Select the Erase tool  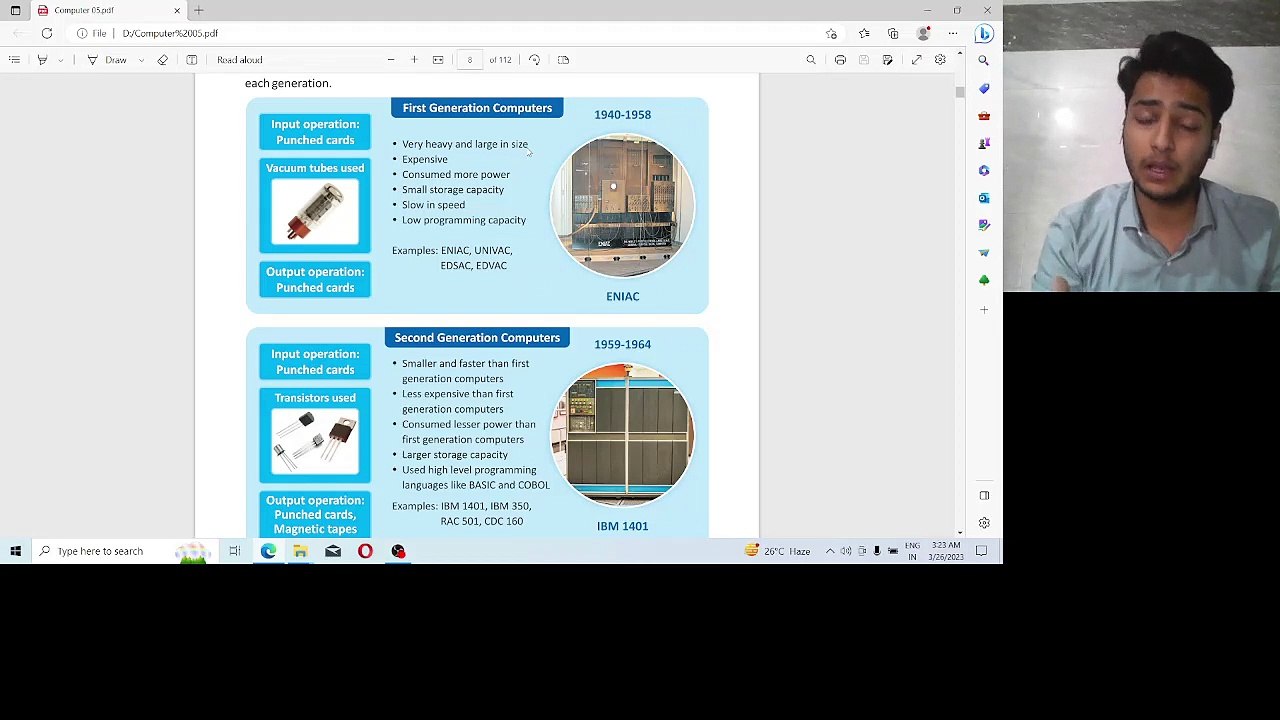[163, 60]
